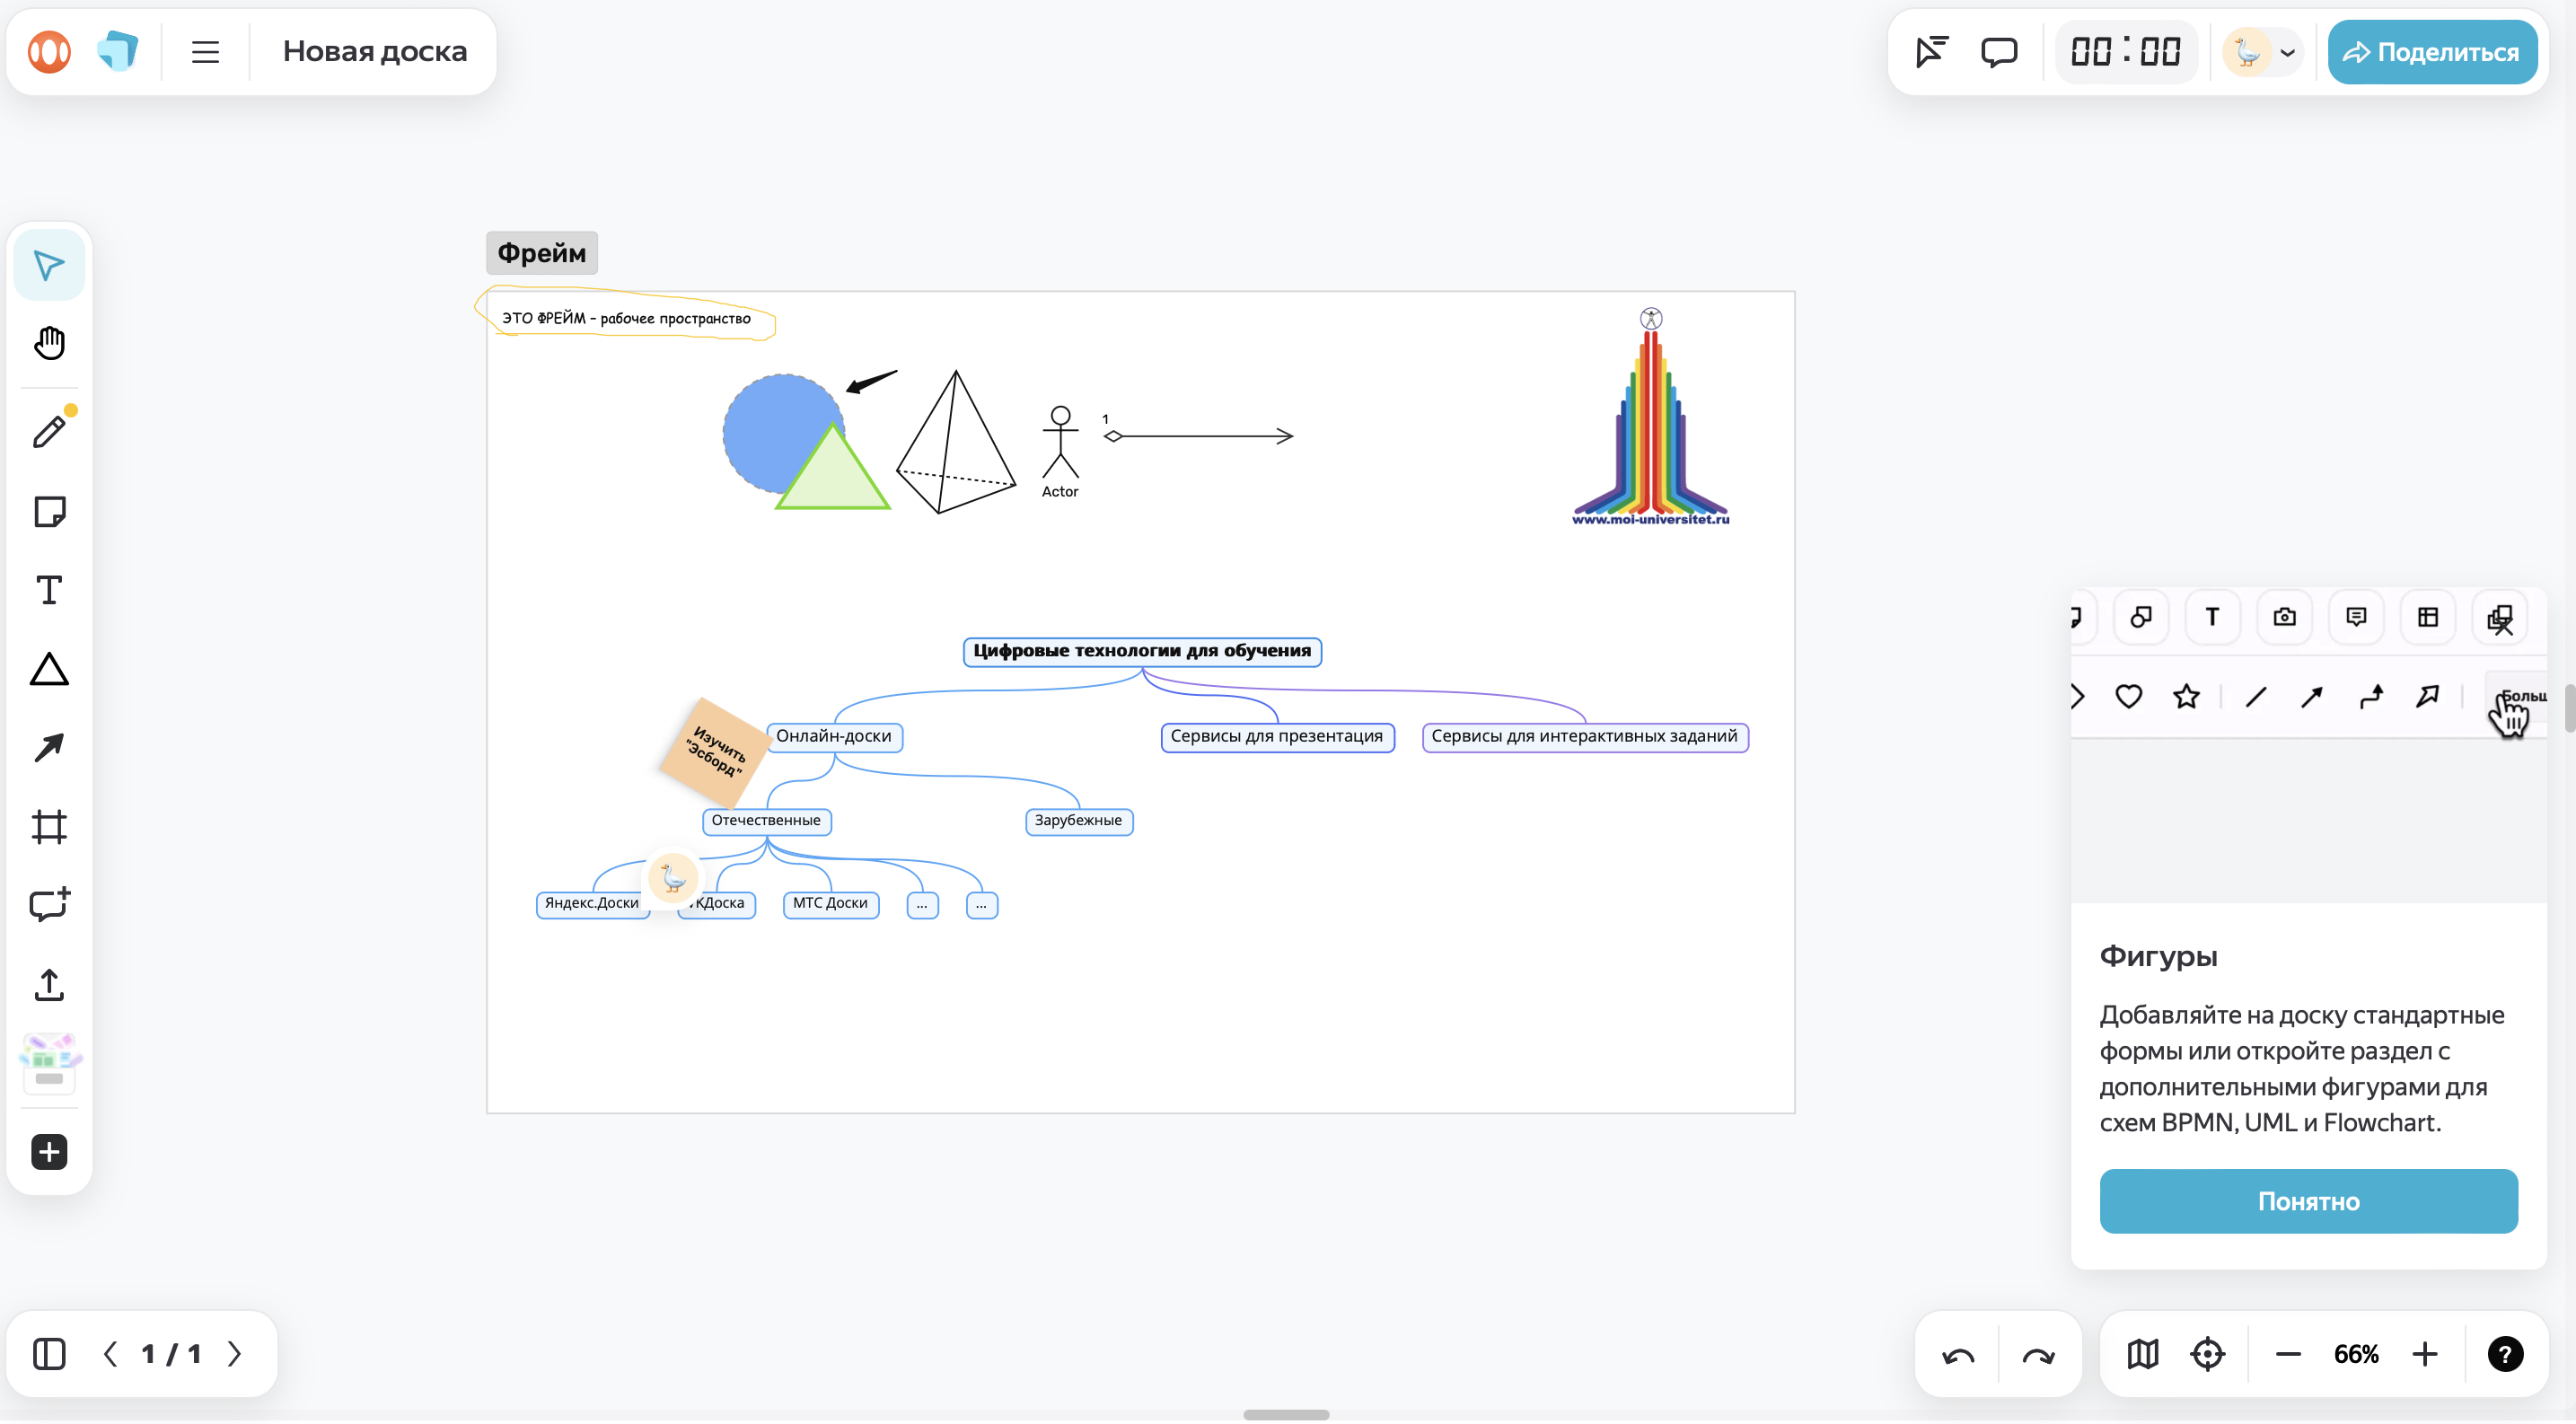Select the Shapes triangle tool
The width and height of the screenshot is (2576, 1424).
[x=49, y=669]
